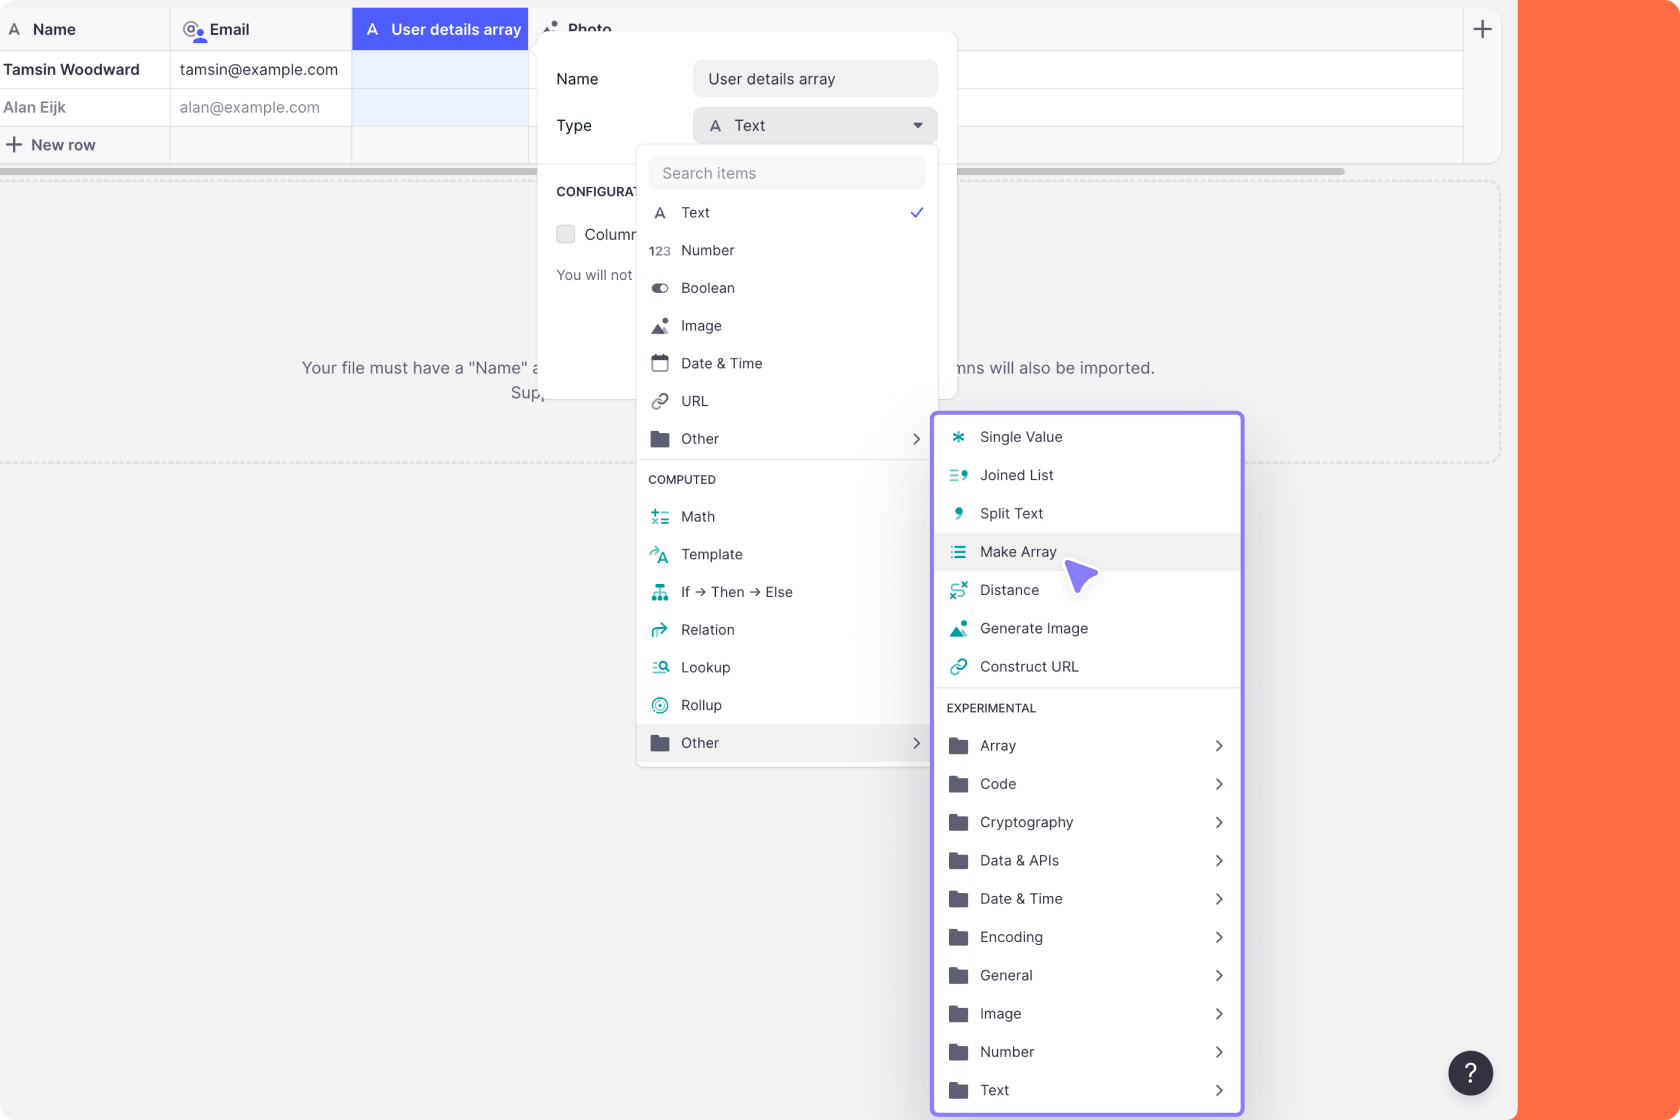Viewport: 1680px width, 1120px height.
Task: Click the Image field type icon
Action: 660,325
